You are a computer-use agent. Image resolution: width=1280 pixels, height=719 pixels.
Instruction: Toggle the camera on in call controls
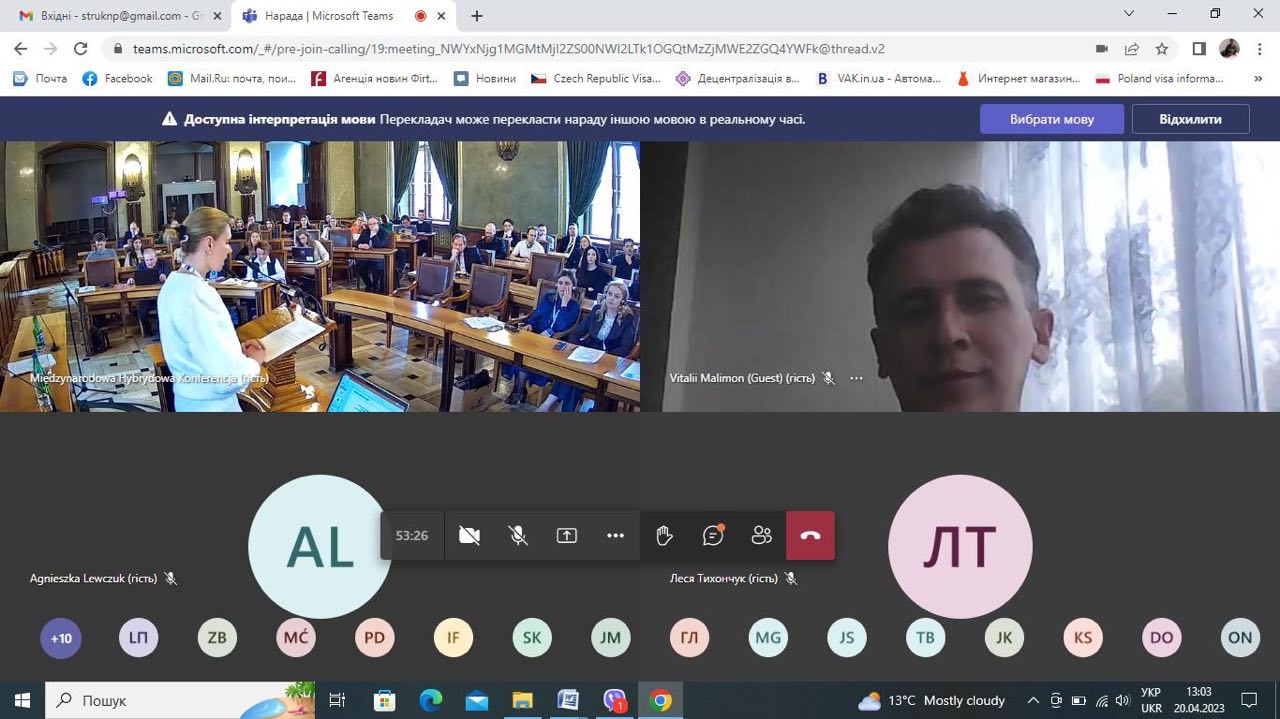[x=469, y=536]
